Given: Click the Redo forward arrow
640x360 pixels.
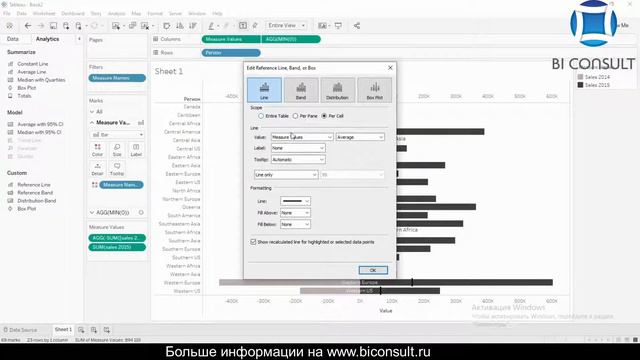Looking at the screenshot, I should (x=40, y=26).
